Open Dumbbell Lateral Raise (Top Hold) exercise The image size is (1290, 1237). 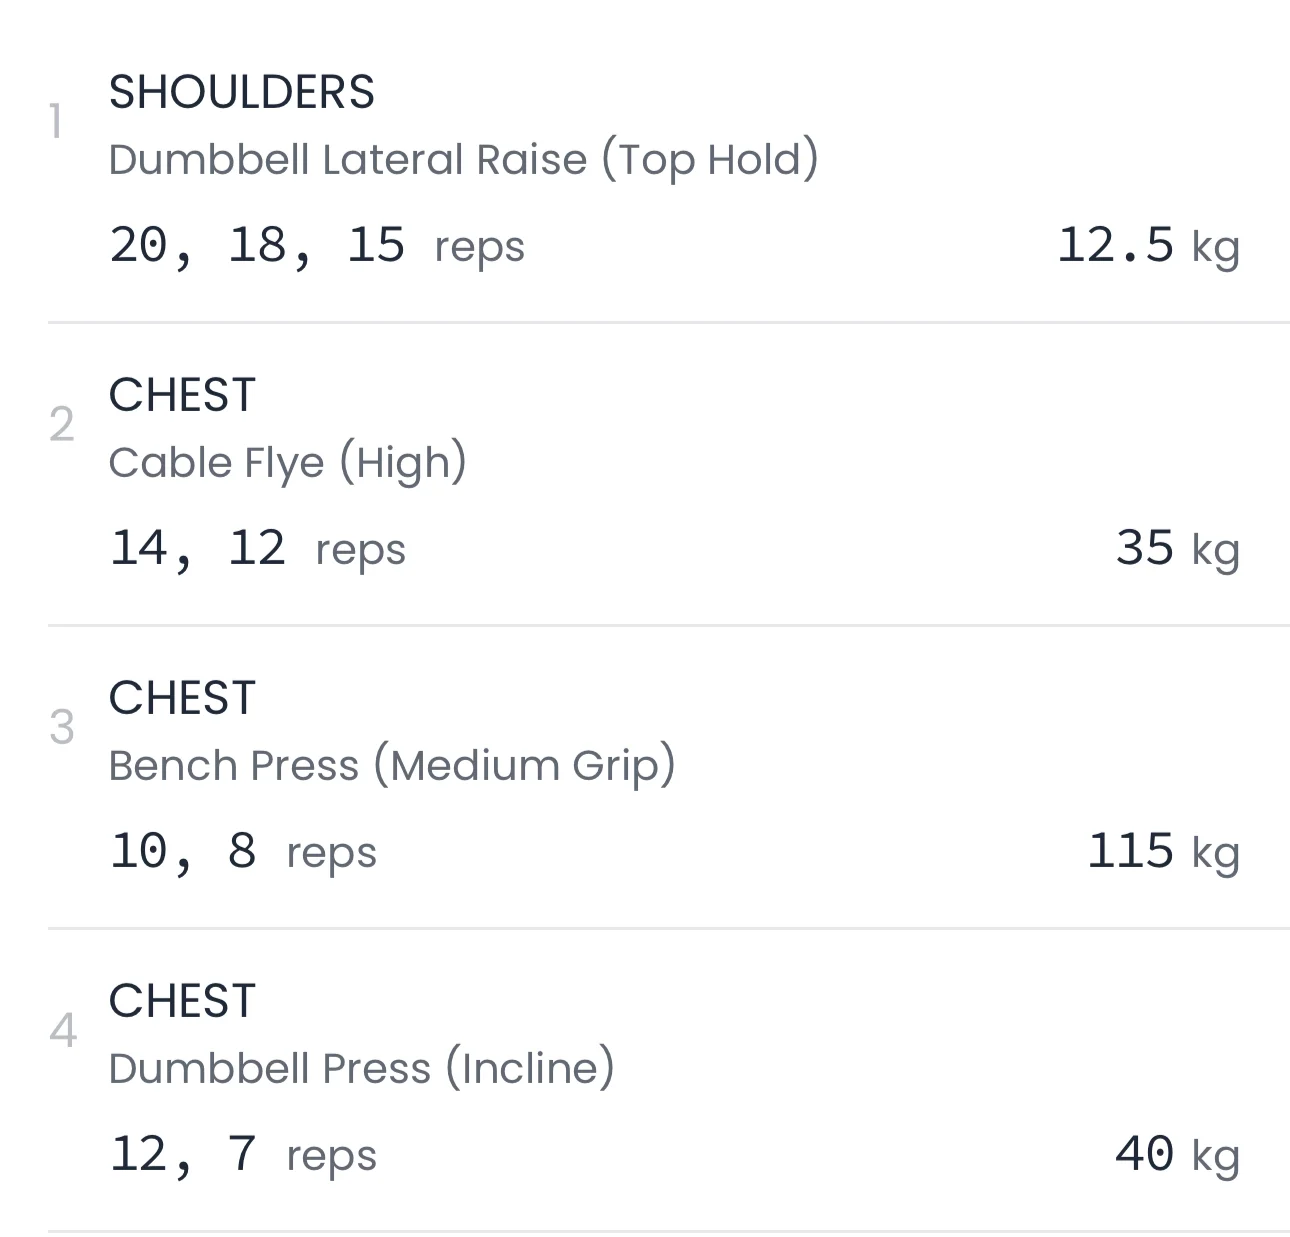(x=463, y=159)
